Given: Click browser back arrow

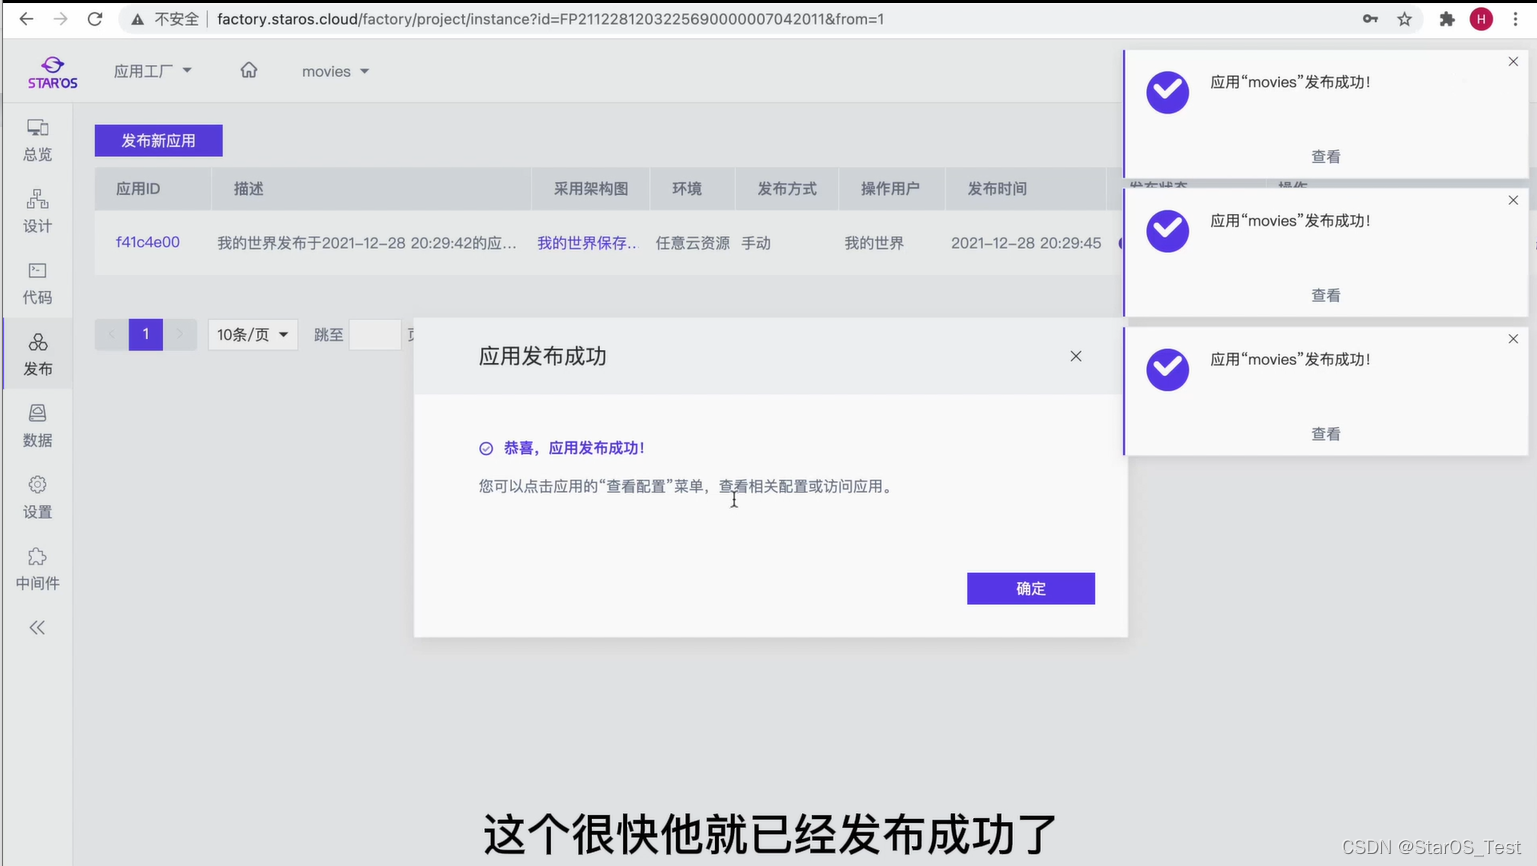Looking at the screenshot, I should [x=26, y=19].
